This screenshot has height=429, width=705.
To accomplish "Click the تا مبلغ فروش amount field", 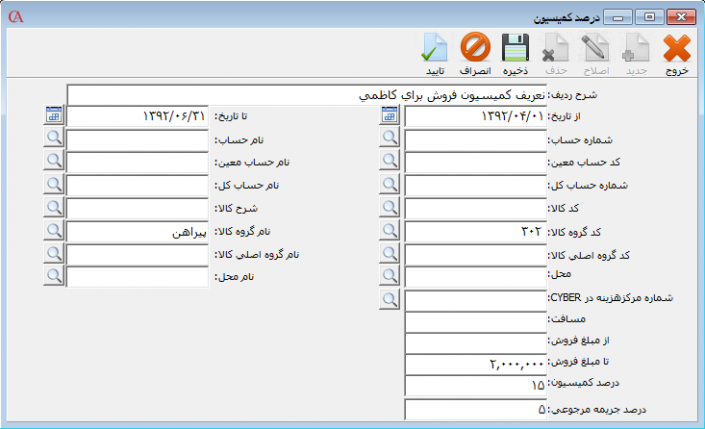I will tap(475, 363).
